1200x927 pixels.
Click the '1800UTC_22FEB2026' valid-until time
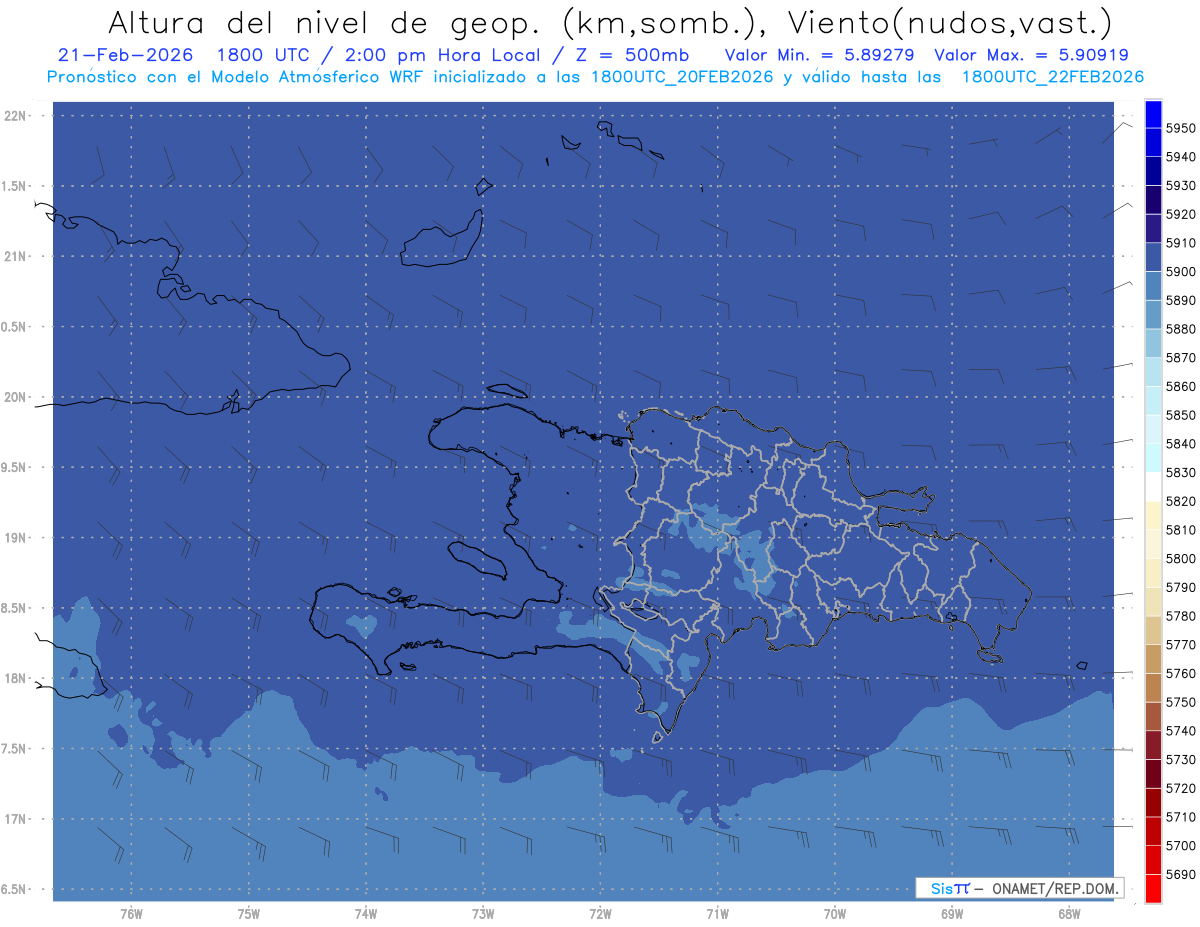(x=1053, y=77)
